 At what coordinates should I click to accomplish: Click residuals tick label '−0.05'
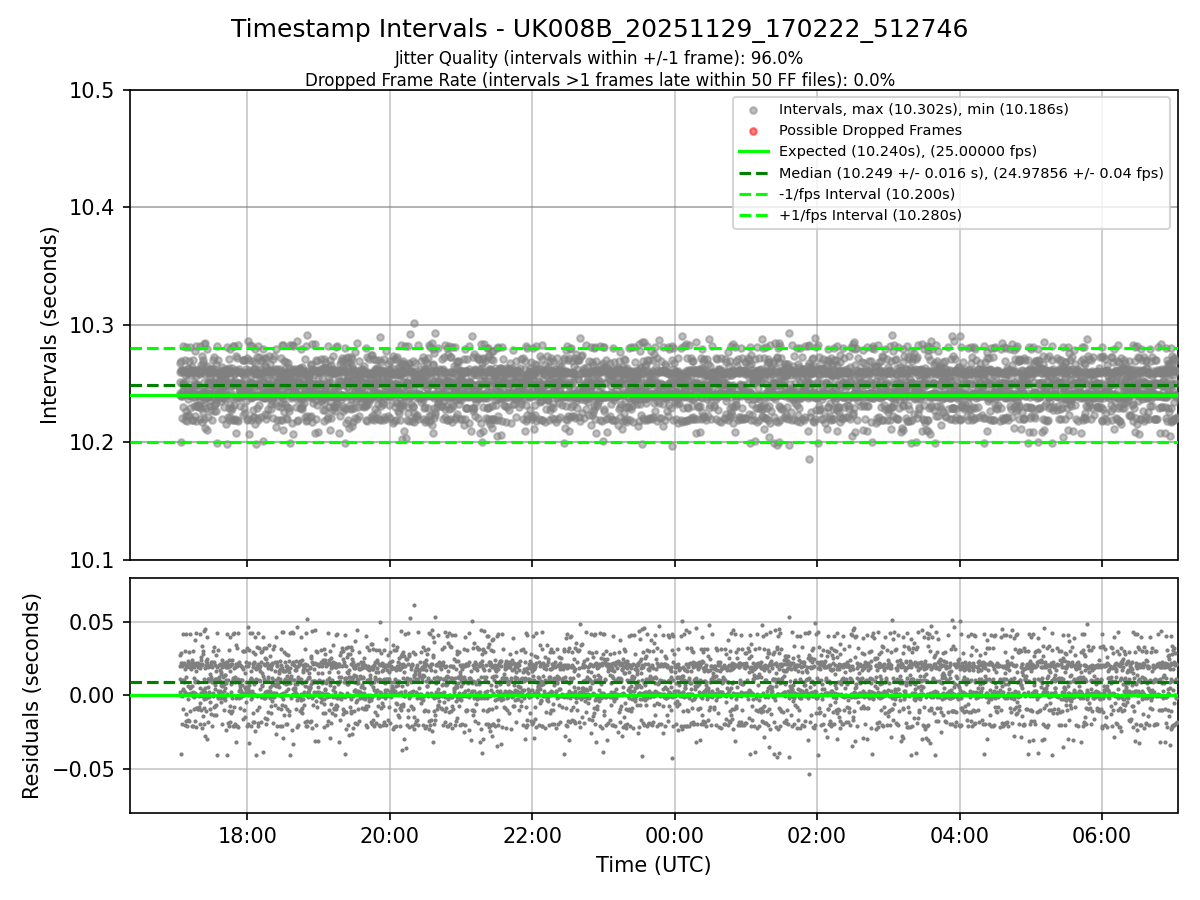click(x=86, y=769)
